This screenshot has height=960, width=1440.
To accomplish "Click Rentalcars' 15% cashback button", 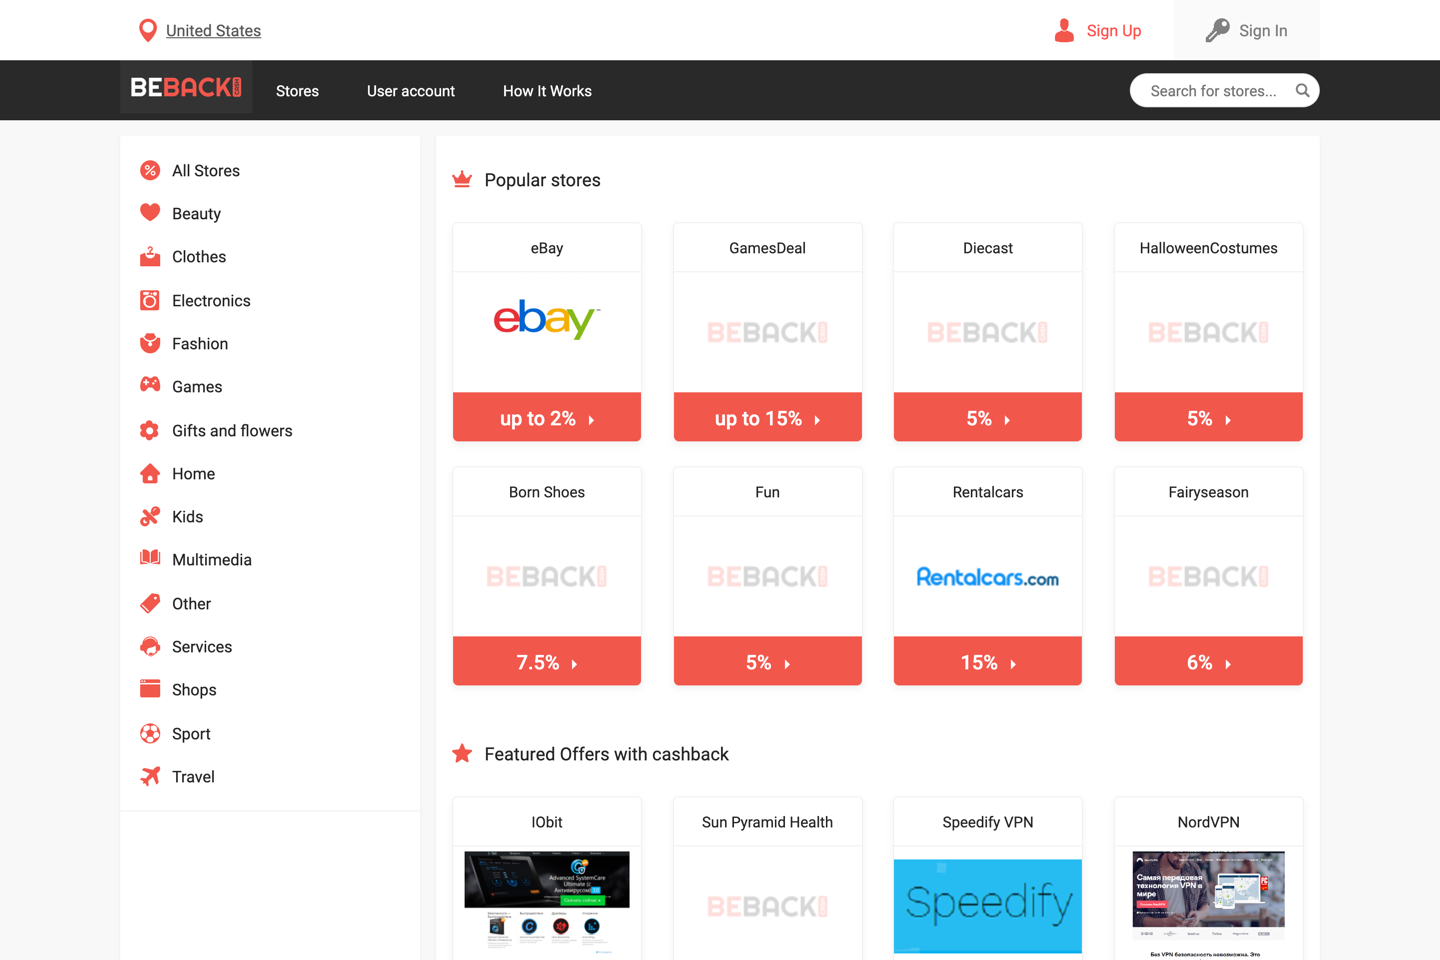I will (x=988, y=661).
